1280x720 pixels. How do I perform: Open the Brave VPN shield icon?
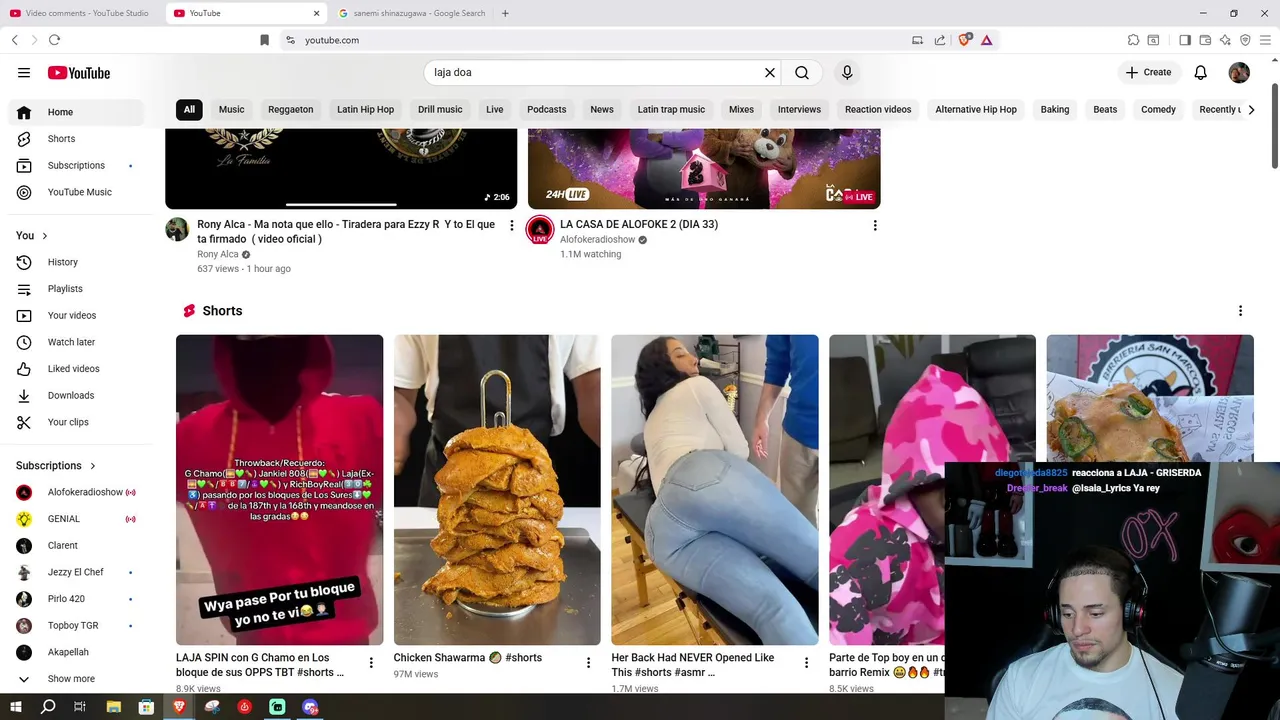pos(1245,40)
